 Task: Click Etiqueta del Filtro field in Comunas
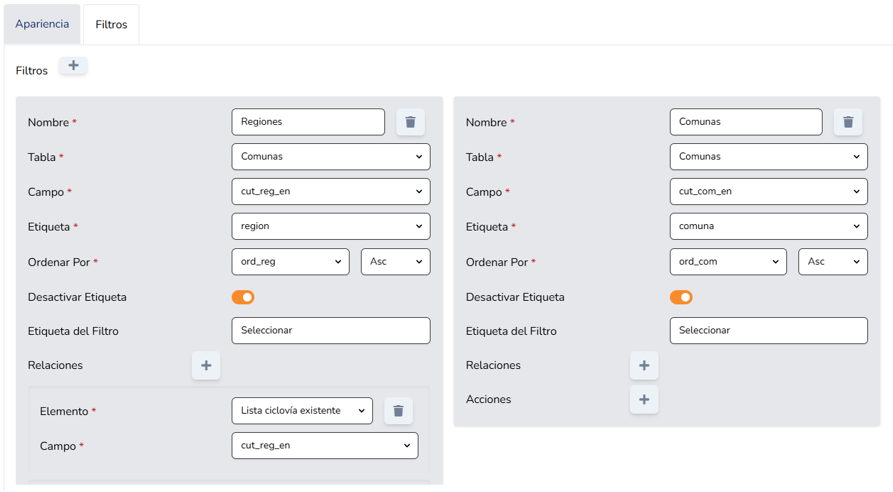(x=768, y=331)
